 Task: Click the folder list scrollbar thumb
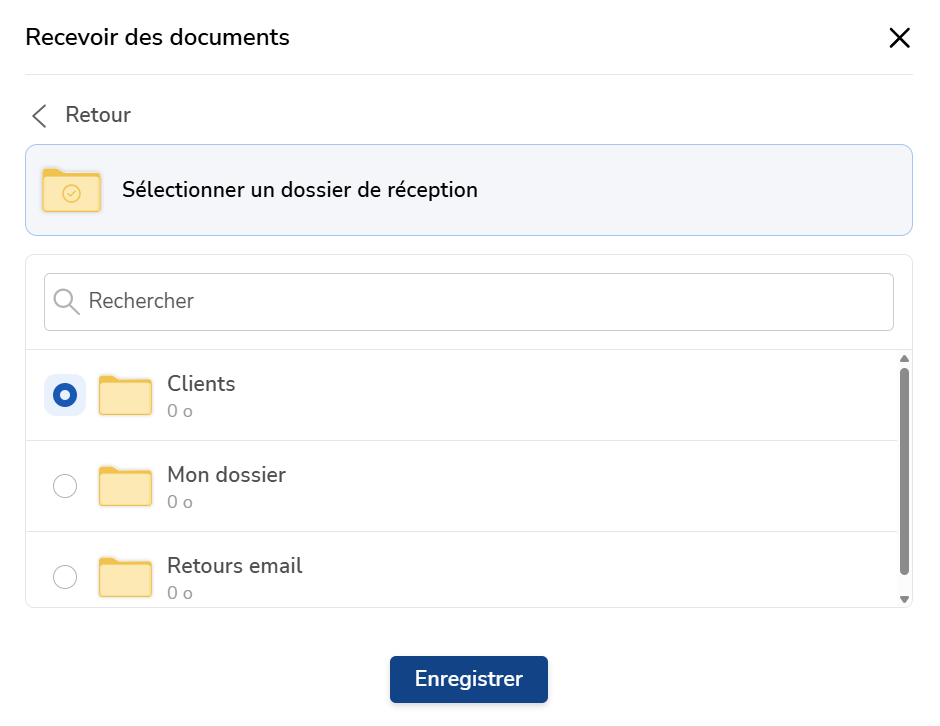click(905, 471)
